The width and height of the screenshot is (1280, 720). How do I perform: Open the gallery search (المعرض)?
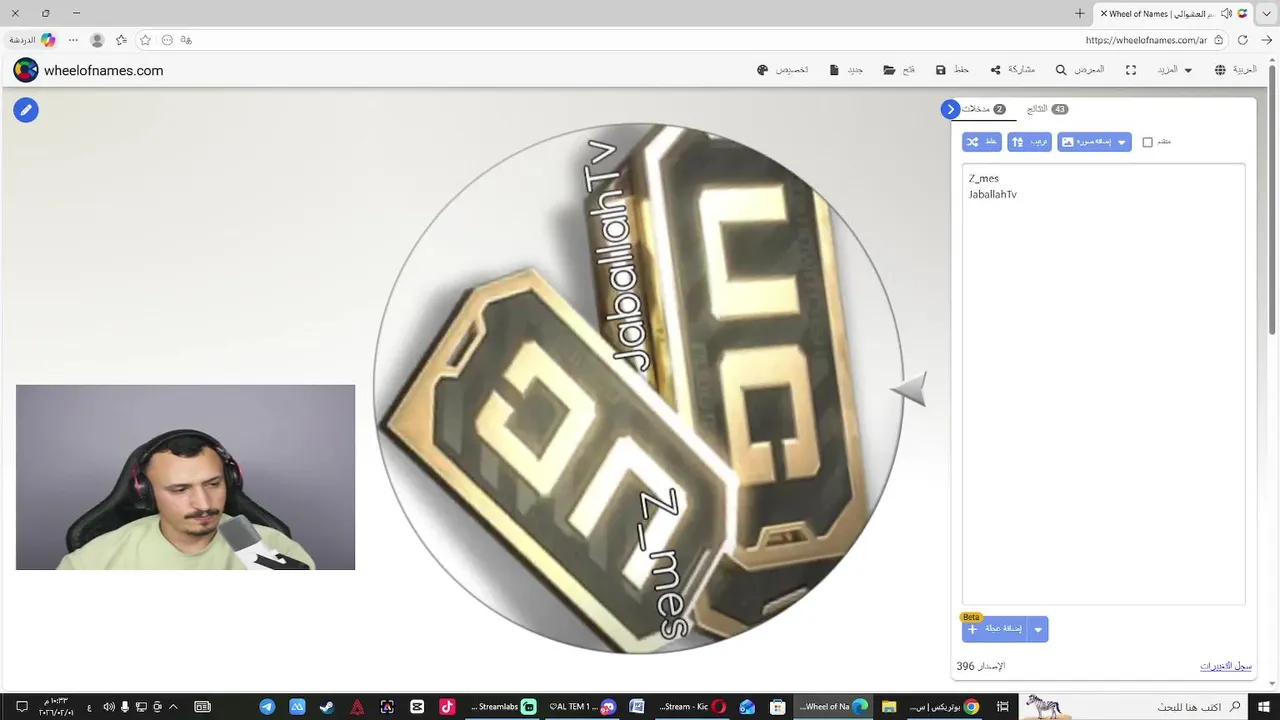pyautogui.click(x=1080, y=70)
